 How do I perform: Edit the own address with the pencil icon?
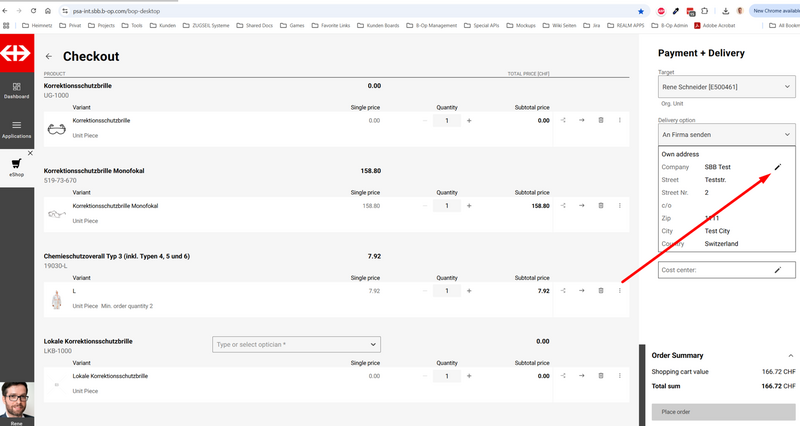pyautogui.click(x=778, y=167)
